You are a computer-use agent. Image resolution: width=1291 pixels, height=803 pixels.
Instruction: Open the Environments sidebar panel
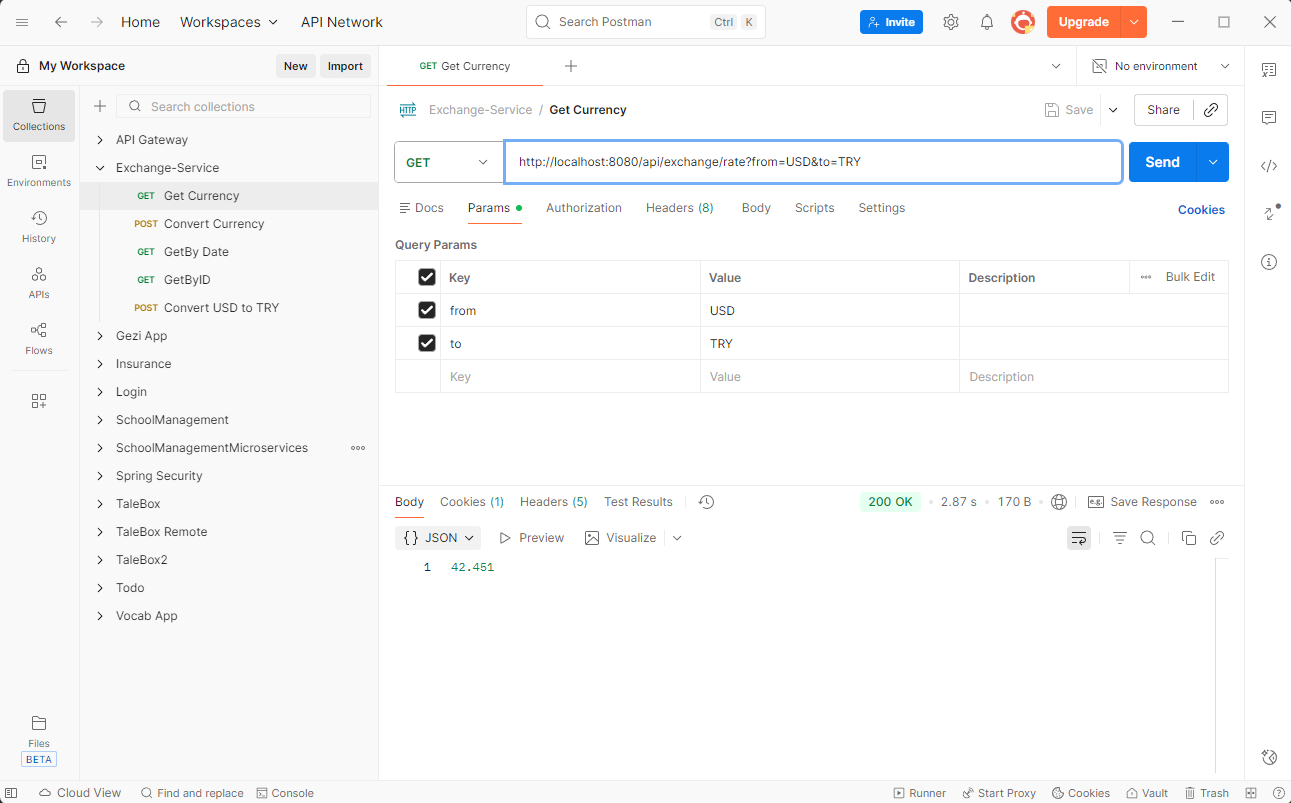39,170
